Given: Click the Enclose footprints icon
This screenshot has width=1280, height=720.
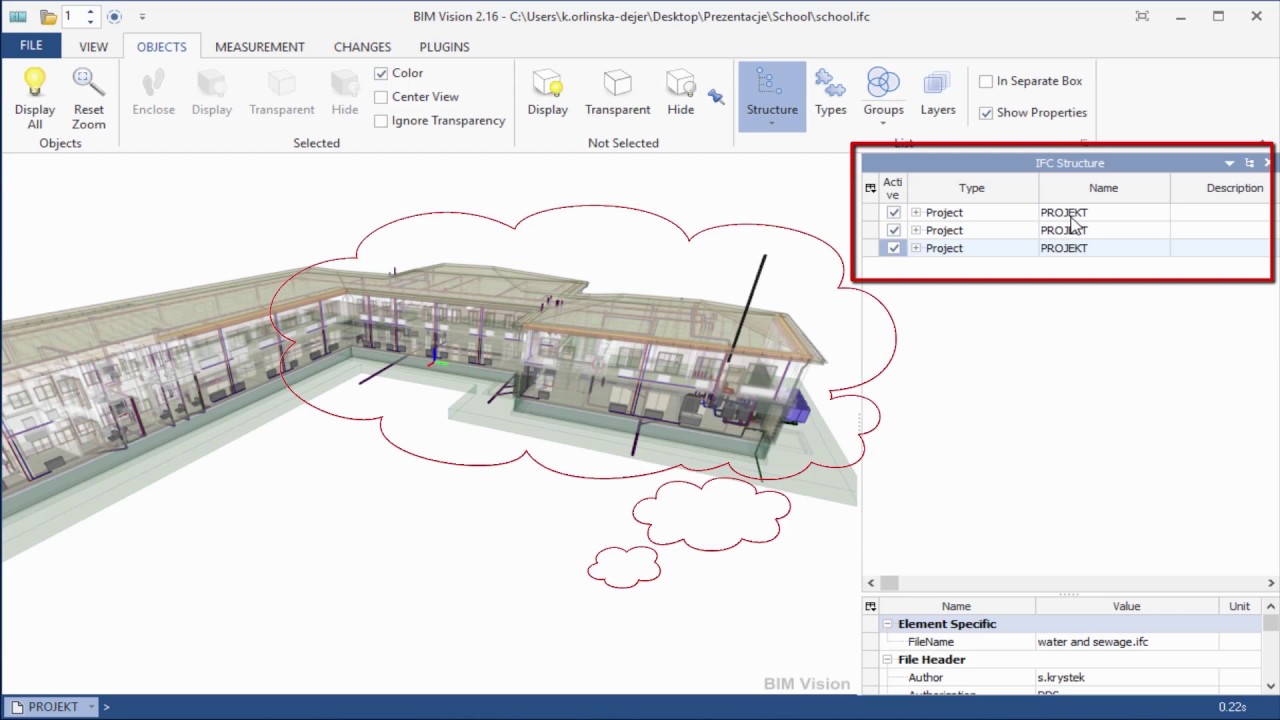Looking at the screenshot, I should click(154, 83).
